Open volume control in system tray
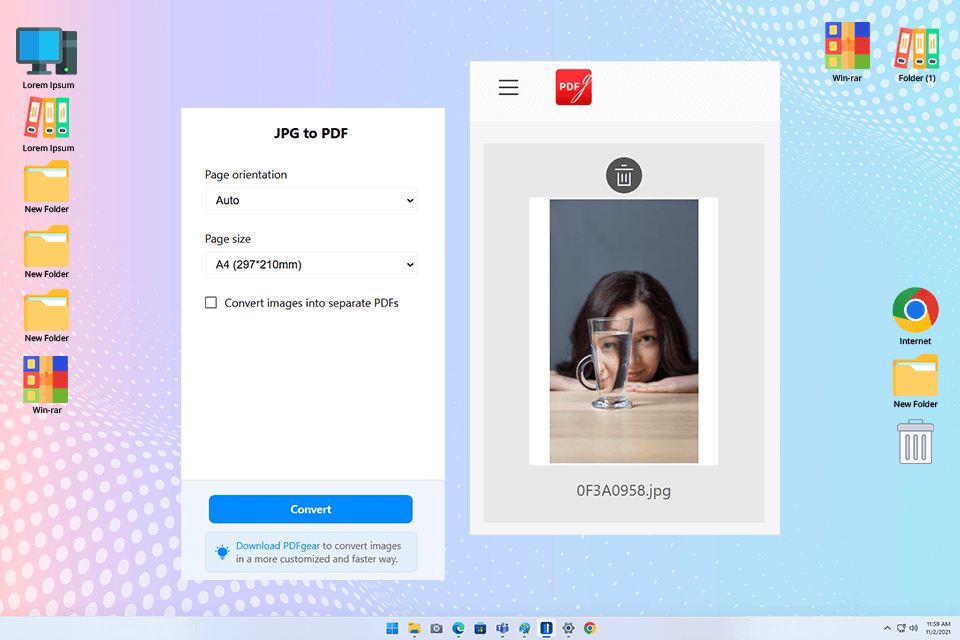 (913, 628)
